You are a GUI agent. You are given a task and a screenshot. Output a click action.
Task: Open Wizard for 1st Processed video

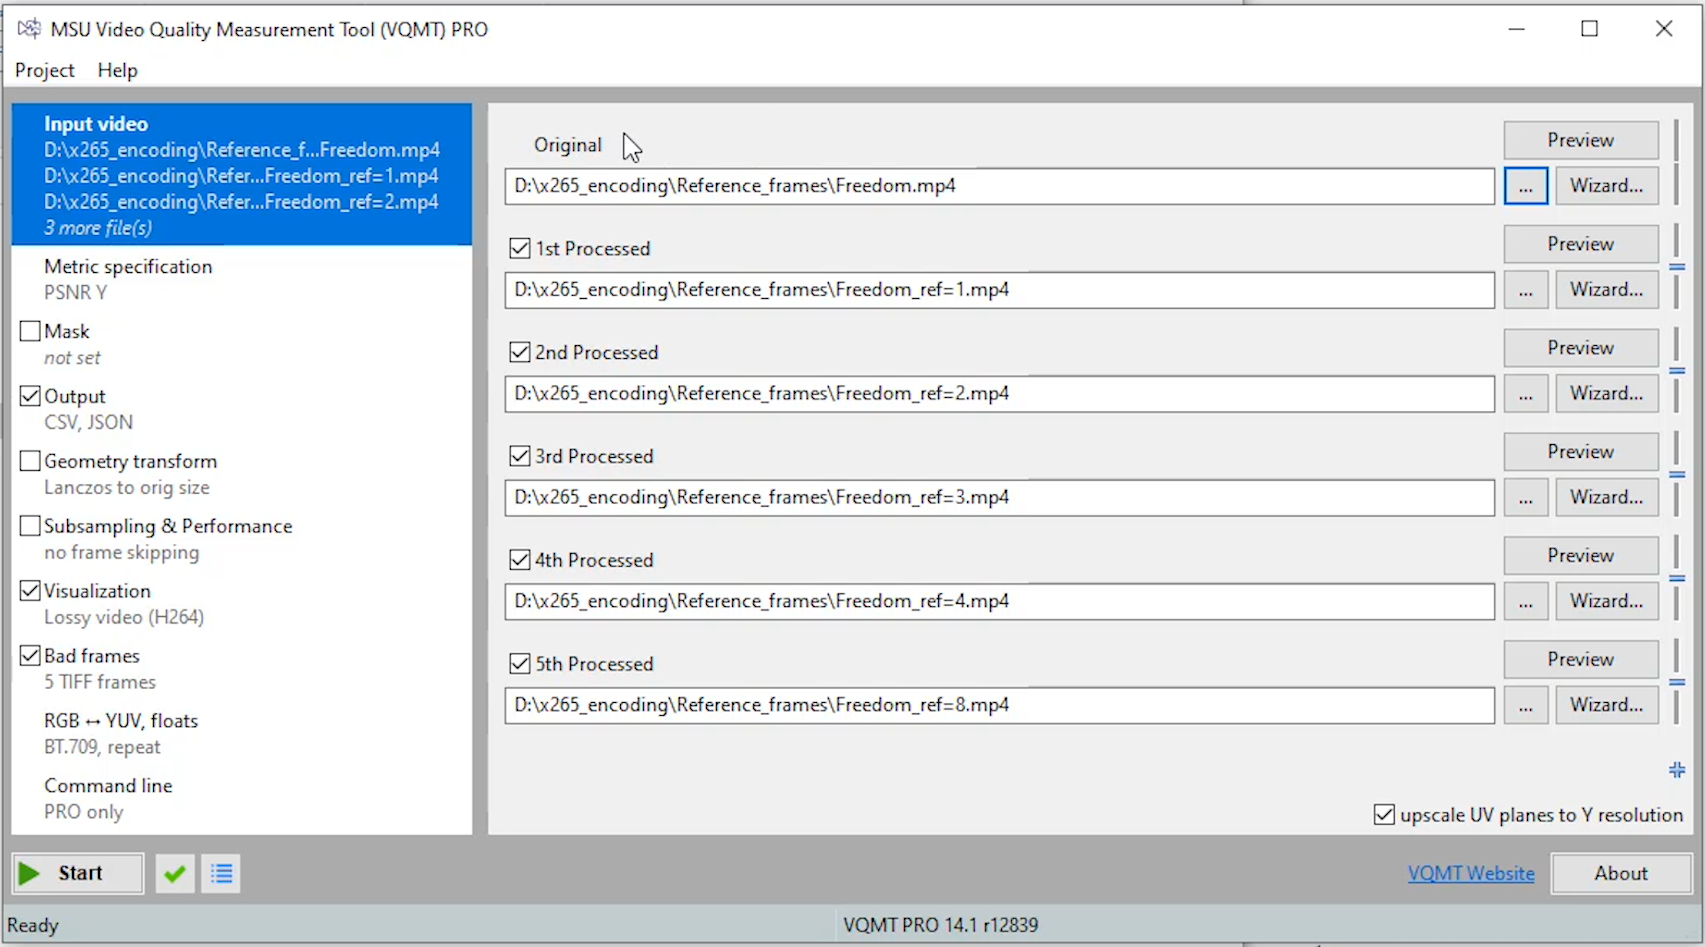click(1607, 290)
